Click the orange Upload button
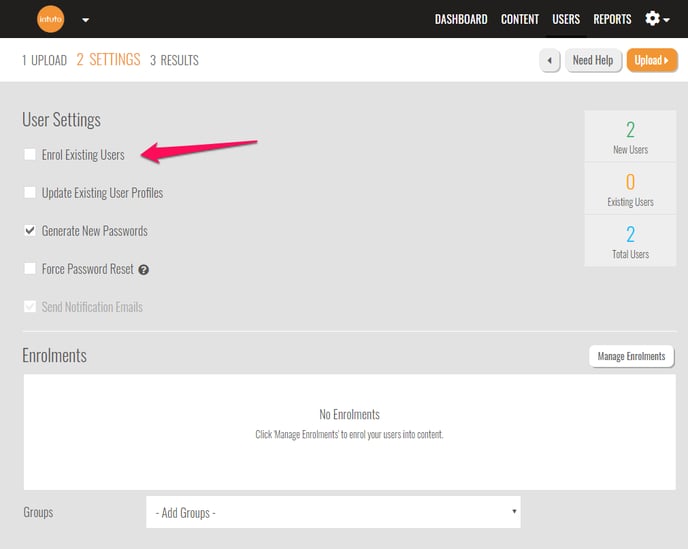Image resolution: width=688 pixels, height=549 pixels. 652,60
